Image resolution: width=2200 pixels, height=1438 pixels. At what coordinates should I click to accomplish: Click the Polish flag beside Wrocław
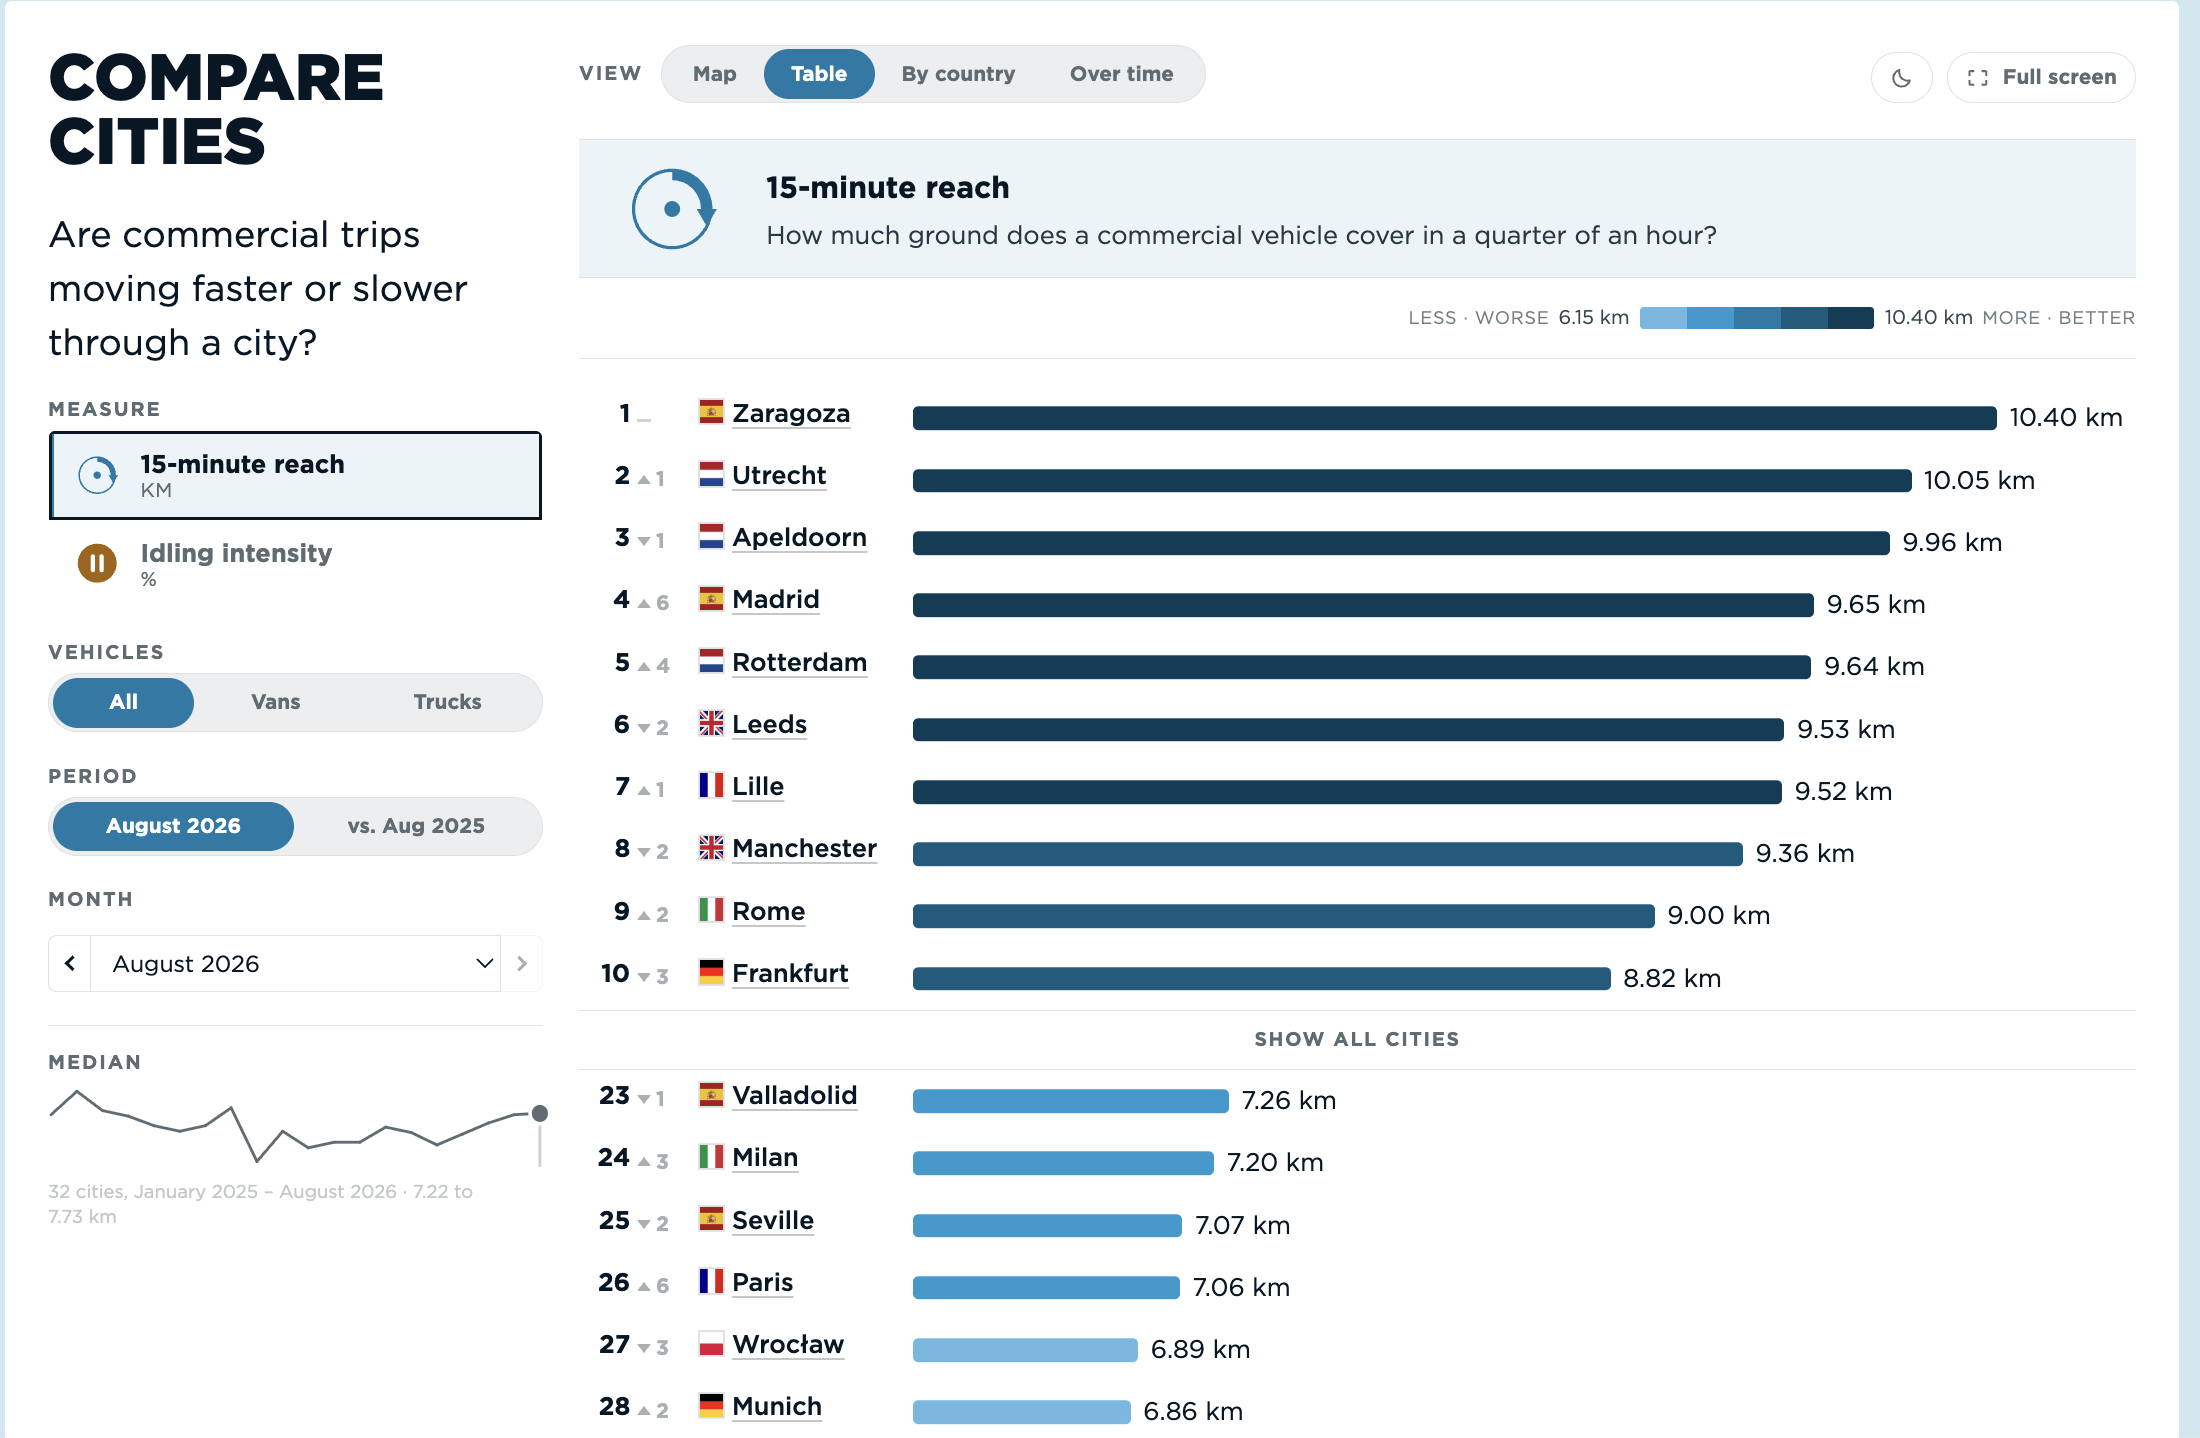(x=711, y=1343)
